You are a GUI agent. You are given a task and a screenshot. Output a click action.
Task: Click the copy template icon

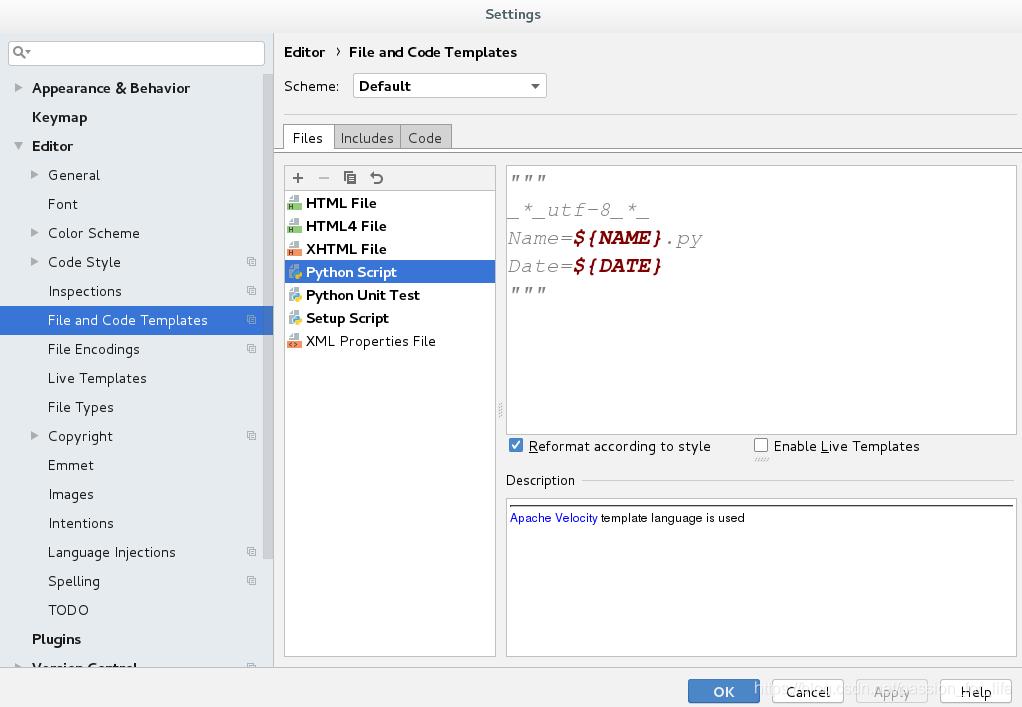(x=350, y=178)
